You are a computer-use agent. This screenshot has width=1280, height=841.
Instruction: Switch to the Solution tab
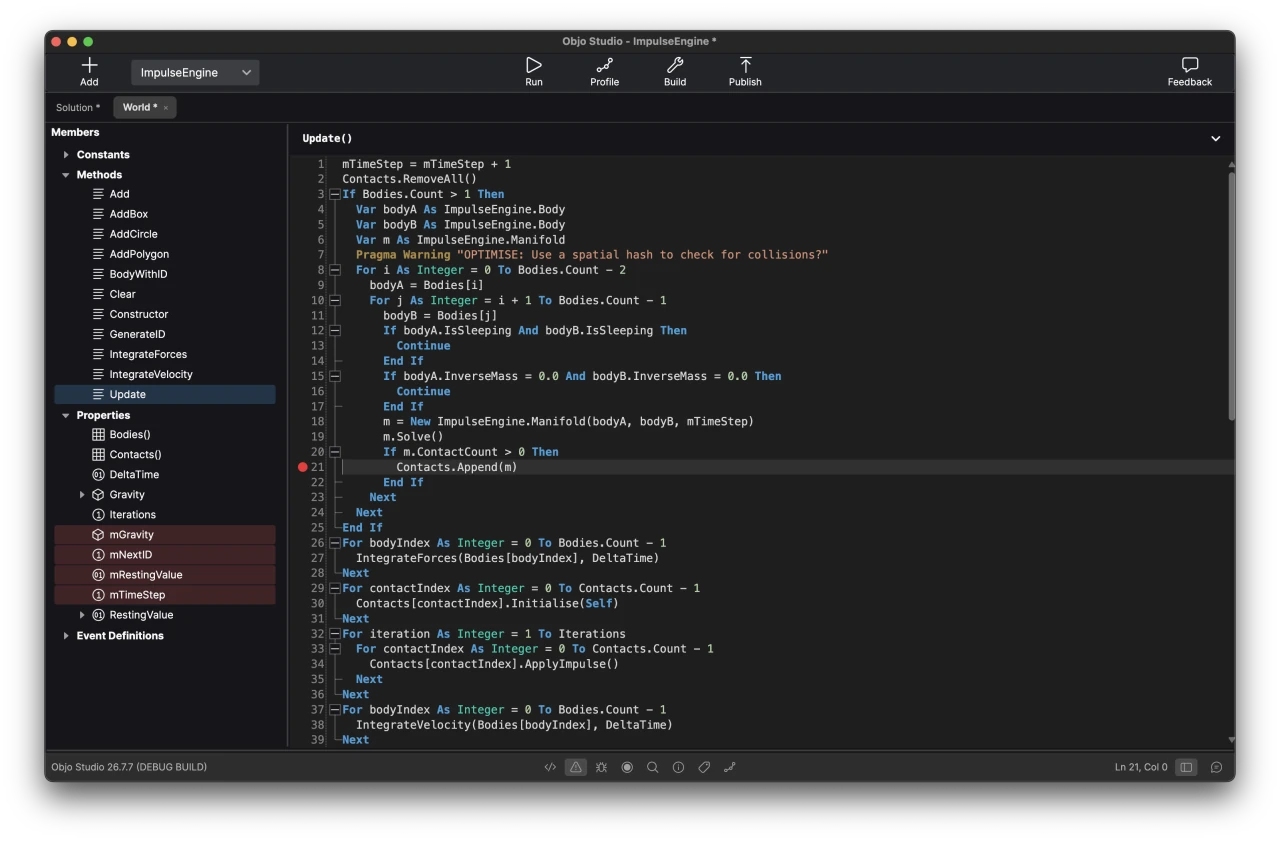(x=78, y=107)
